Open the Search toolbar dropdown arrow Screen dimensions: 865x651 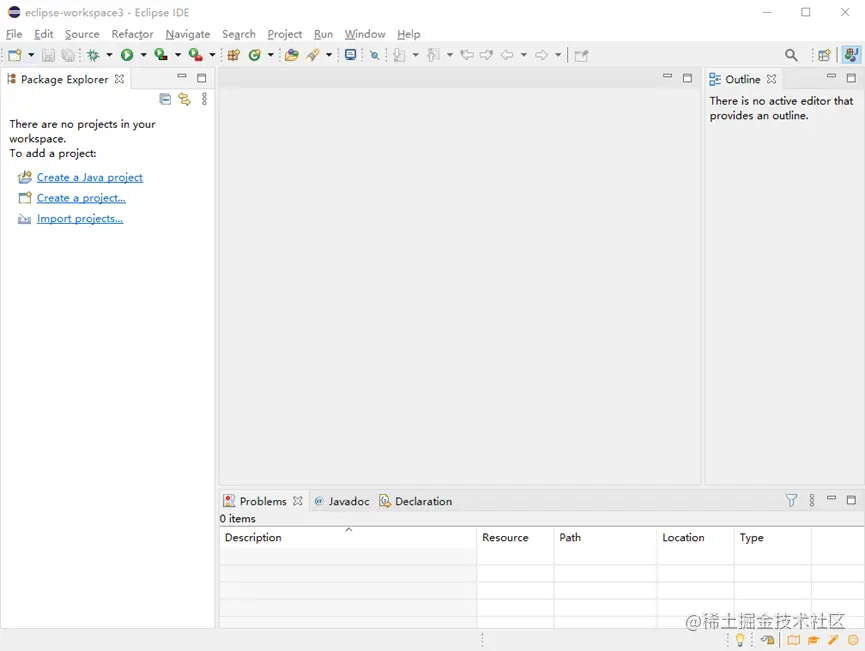click(x=329, y=55)
